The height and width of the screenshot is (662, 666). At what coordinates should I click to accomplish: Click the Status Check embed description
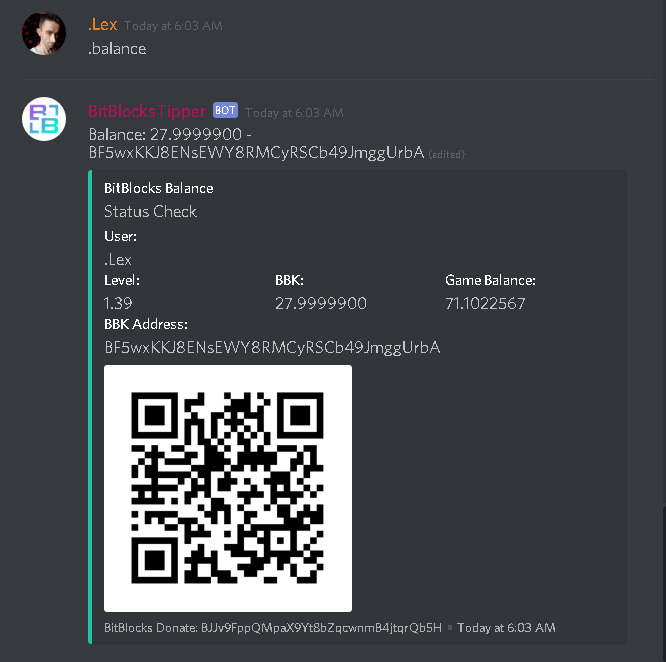[x=150, y=211]
